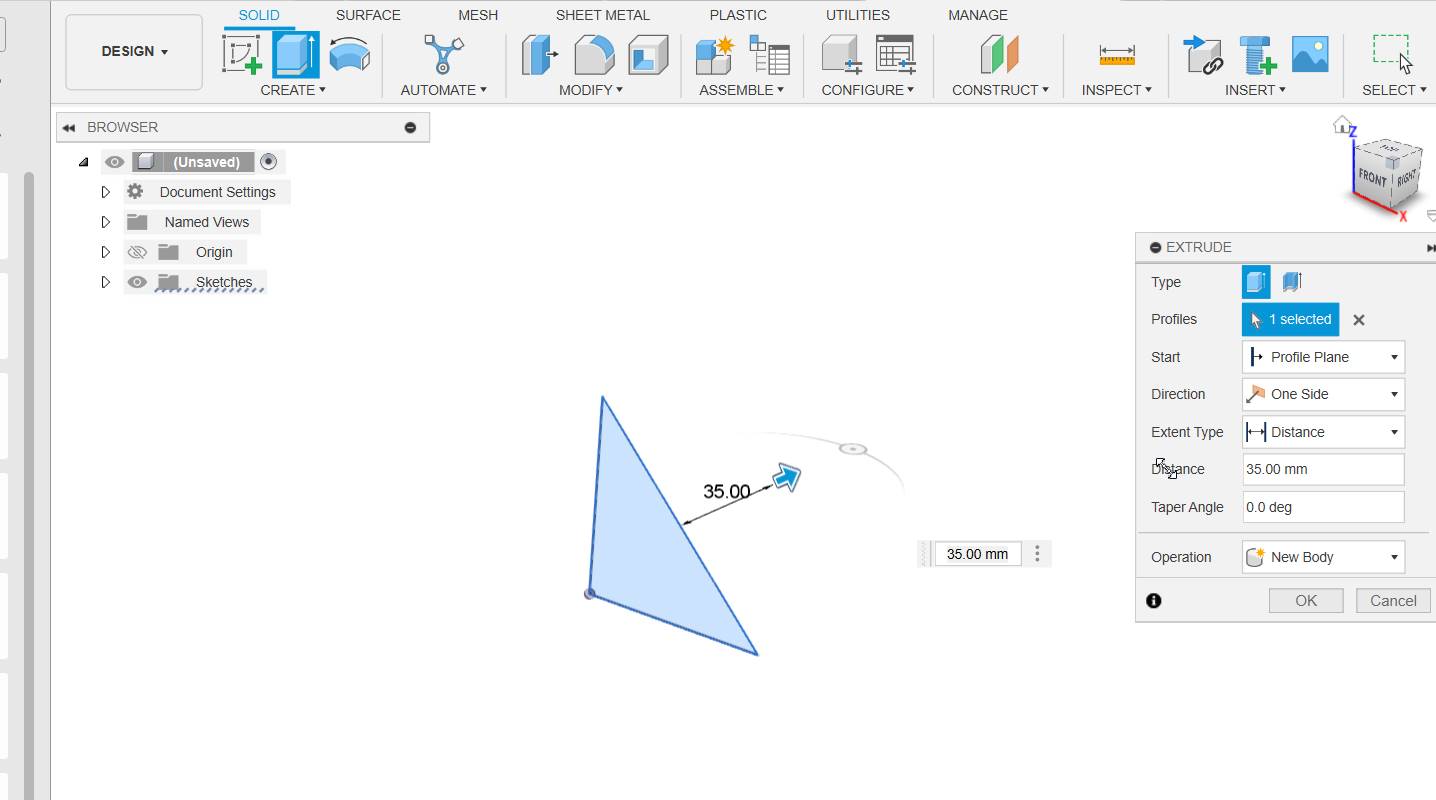
Task: Open the Start Profile Plane dropdown
Action: tap(1323, 357)
